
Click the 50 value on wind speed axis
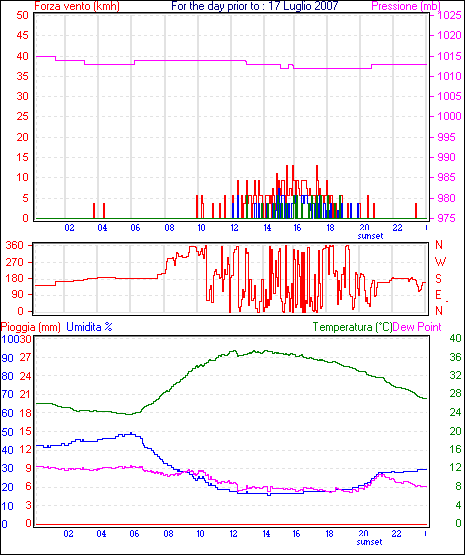coord(22,16)
